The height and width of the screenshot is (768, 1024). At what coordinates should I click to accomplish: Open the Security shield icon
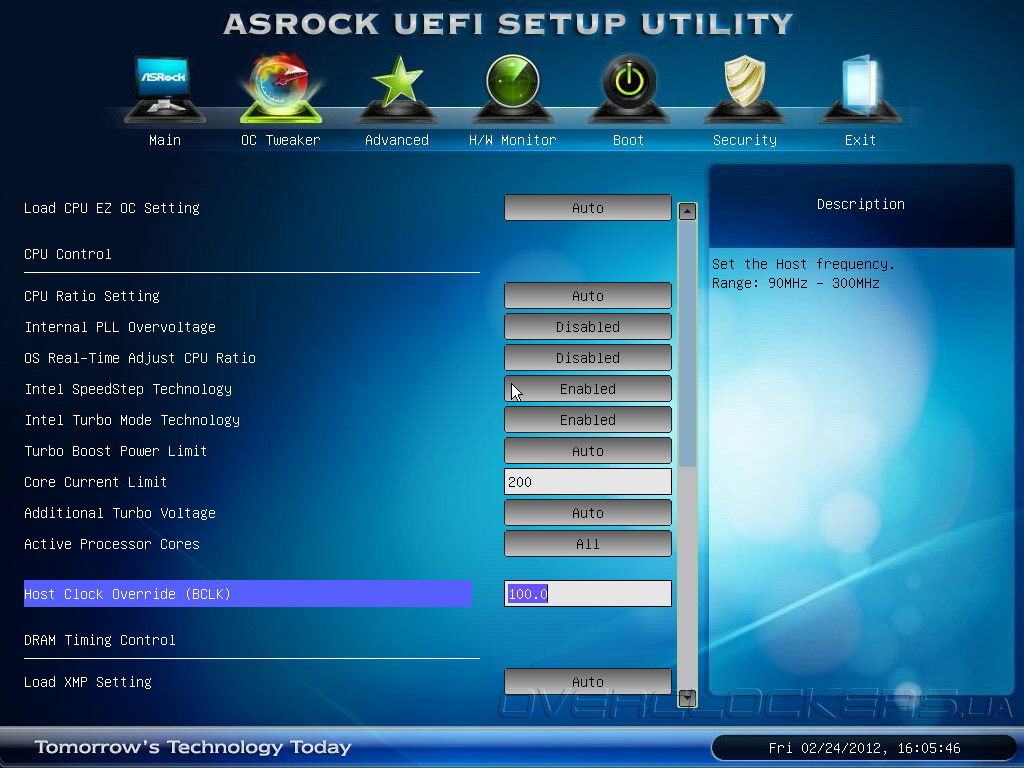(744, 88)
